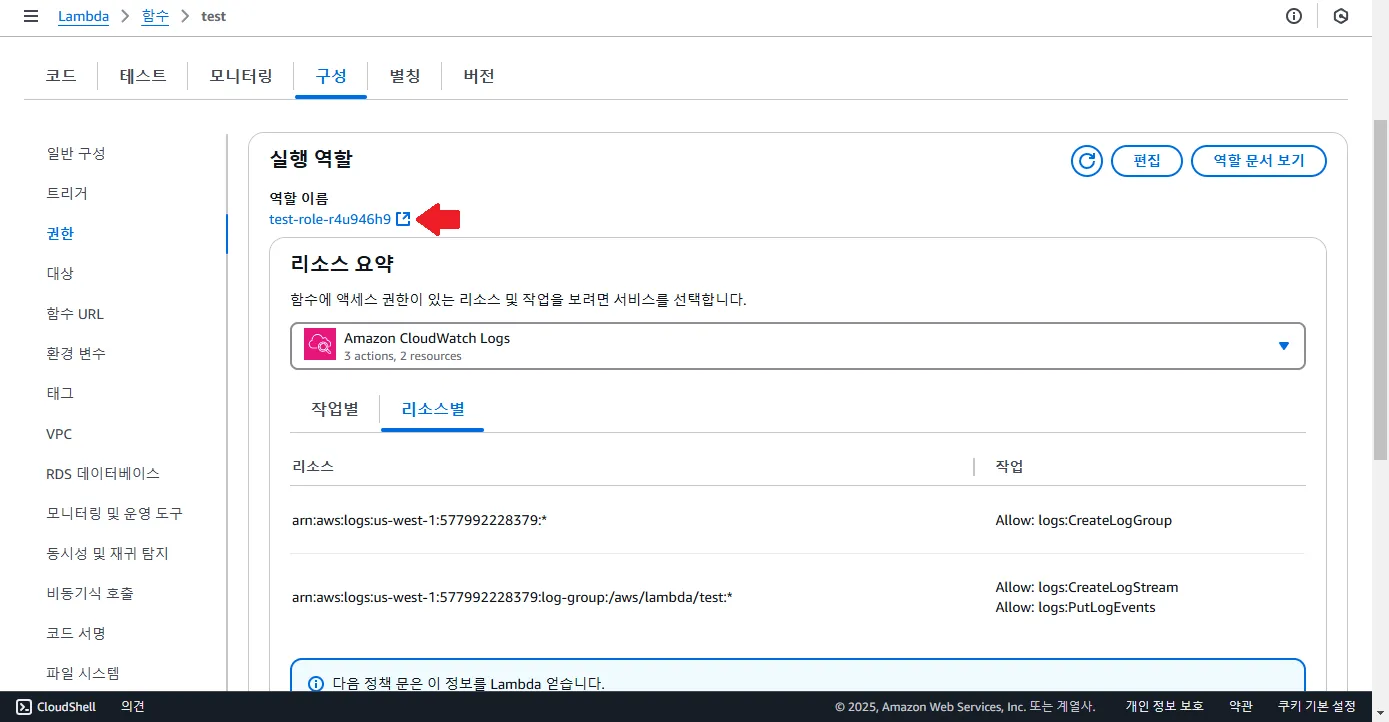The height and width of the screenshot is (722, 1389).
Task: Select 권한 in the sidebar
Action: pos(60,234)
